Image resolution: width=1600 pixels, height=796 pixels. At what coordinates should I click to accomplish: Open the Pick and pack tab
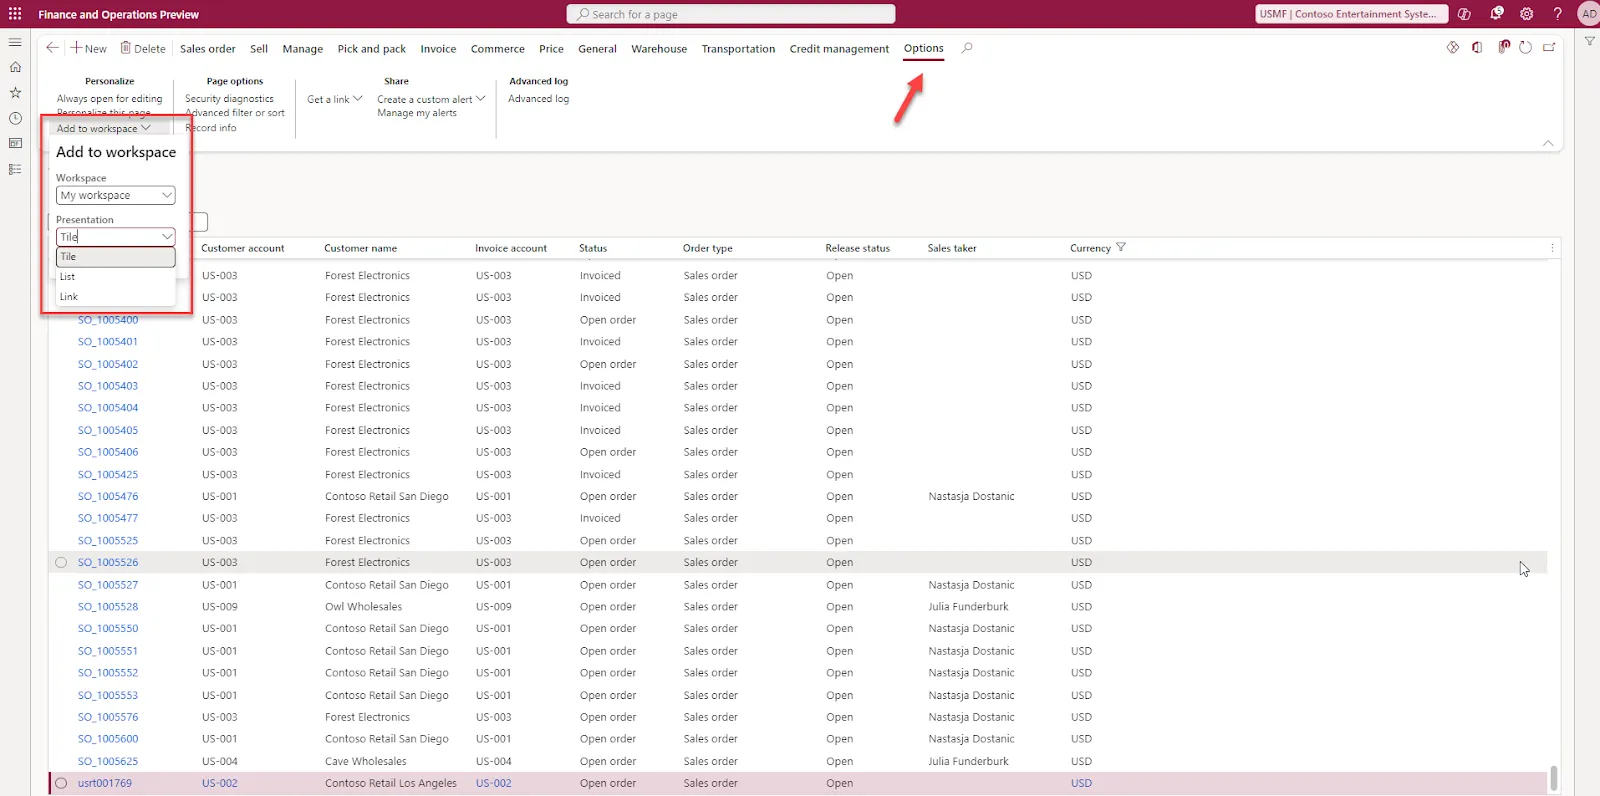point(372,48)
